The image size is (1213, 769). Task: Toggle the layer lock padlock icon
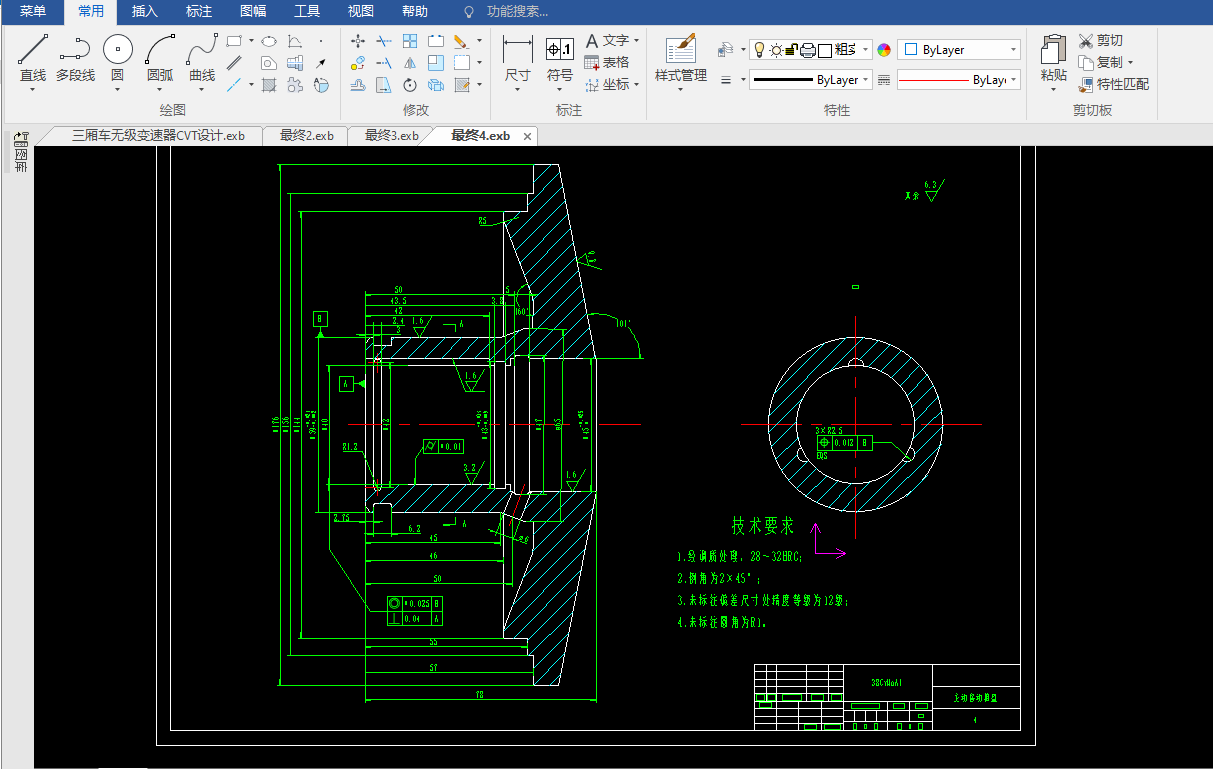[791, 50]
